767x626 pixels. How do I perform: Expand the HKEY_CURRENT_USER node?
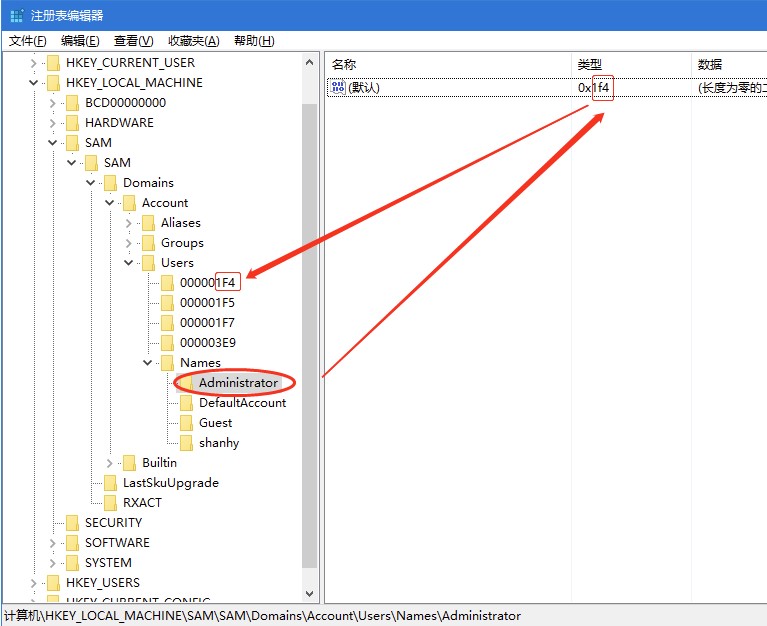click(33, 63)
